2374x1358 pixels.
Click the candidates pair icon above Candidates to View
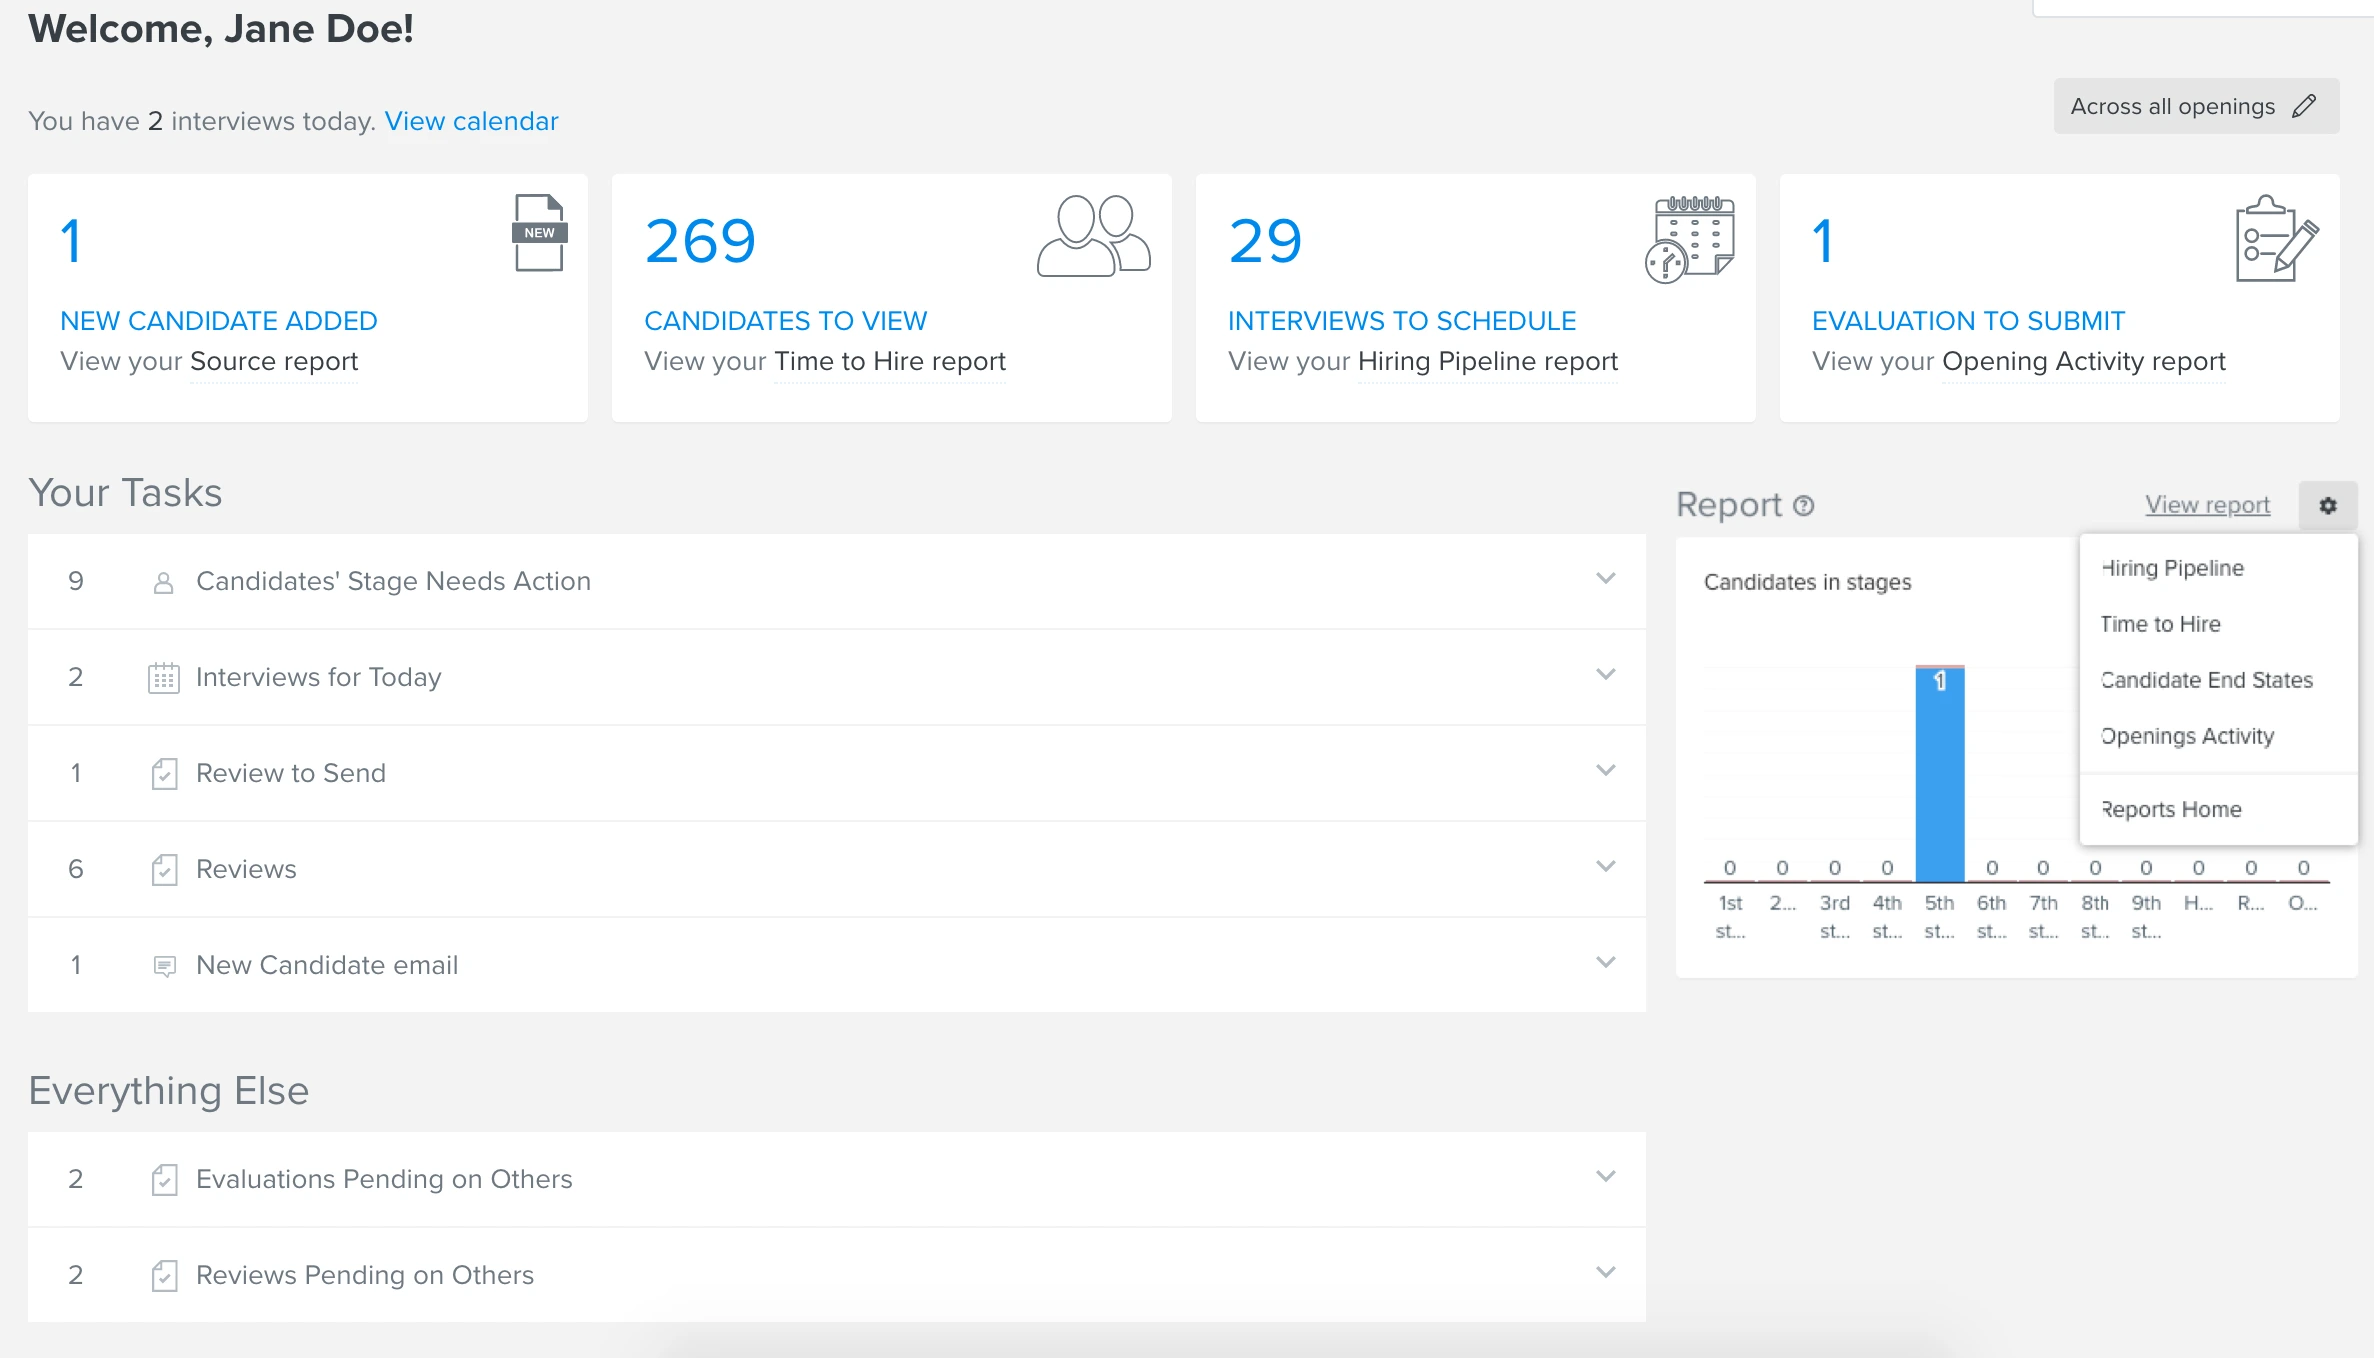pyautogui.click(x=1094, y=236)
